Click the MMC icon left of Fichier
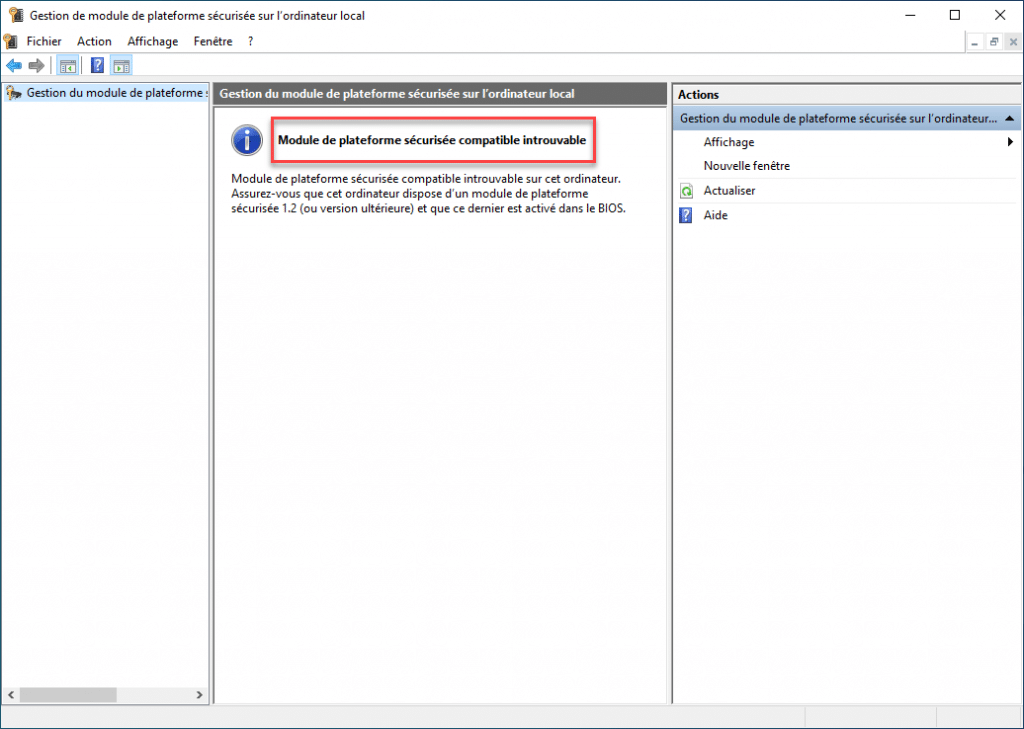1024x729 pixels. (11, 41)
